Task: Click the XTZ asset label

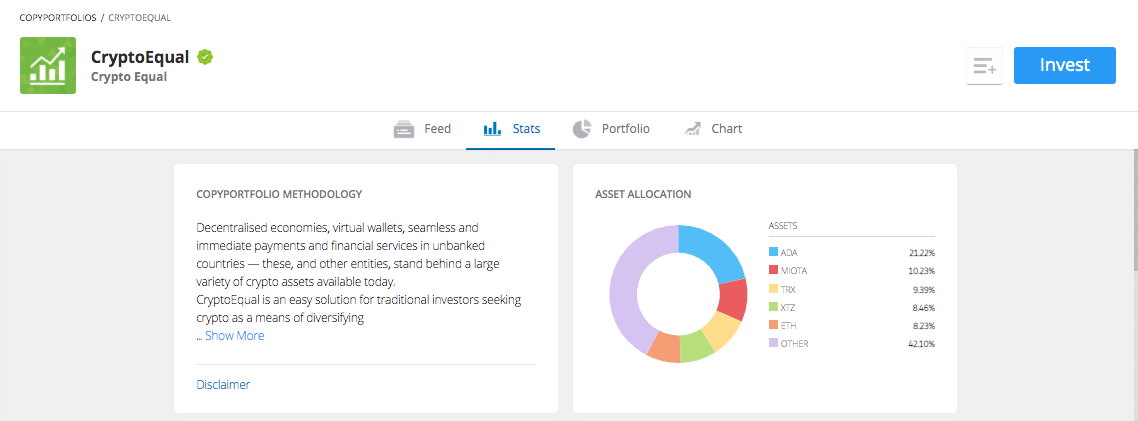Action: click(787, 307)
